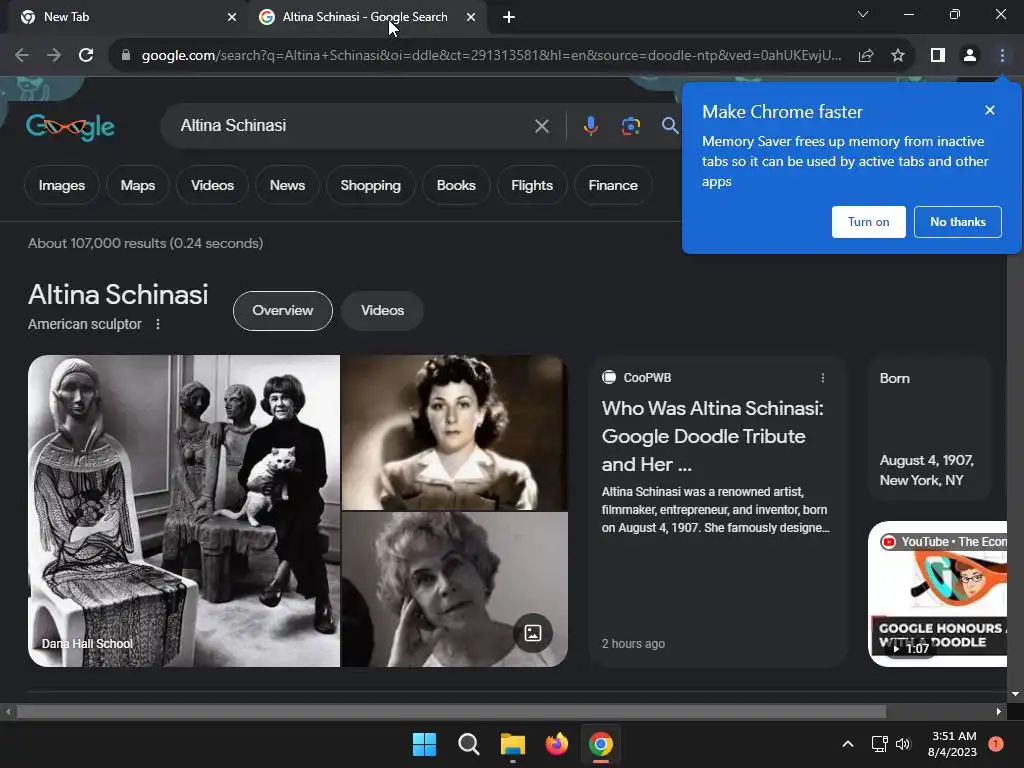Switch to the Videos search filter
1024x768 pixels.
click(212, 185)
